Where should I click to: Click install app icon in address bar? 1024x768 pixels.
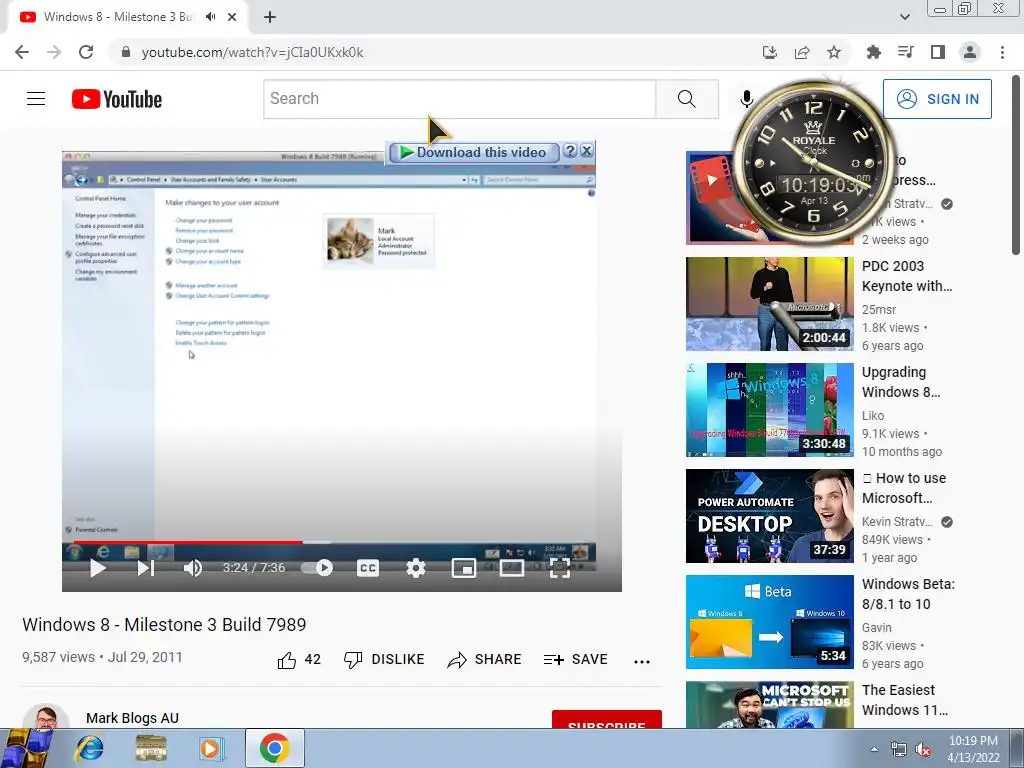[x=770, y=52]
